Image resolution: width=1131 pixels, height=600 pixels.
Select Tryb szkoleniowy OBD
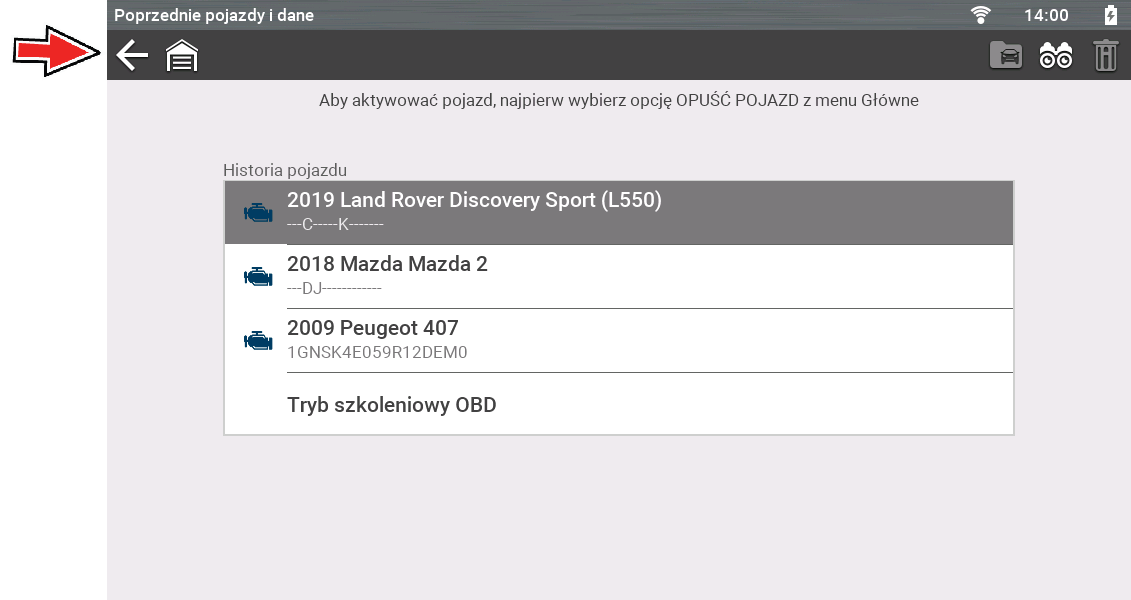391,405
